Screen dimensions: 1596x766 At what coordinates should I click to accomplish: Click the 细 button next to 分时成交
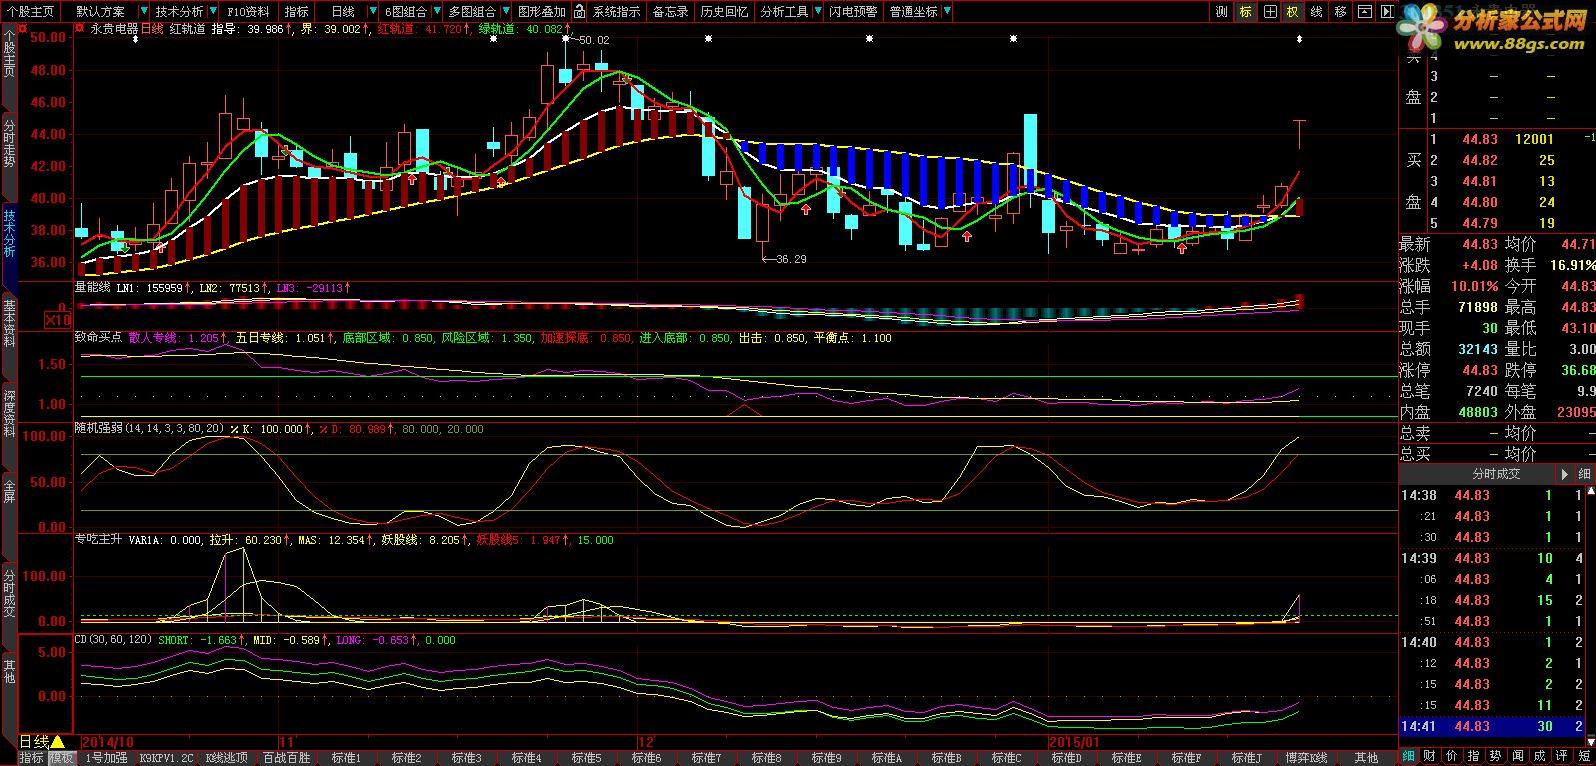point(1584,474)
